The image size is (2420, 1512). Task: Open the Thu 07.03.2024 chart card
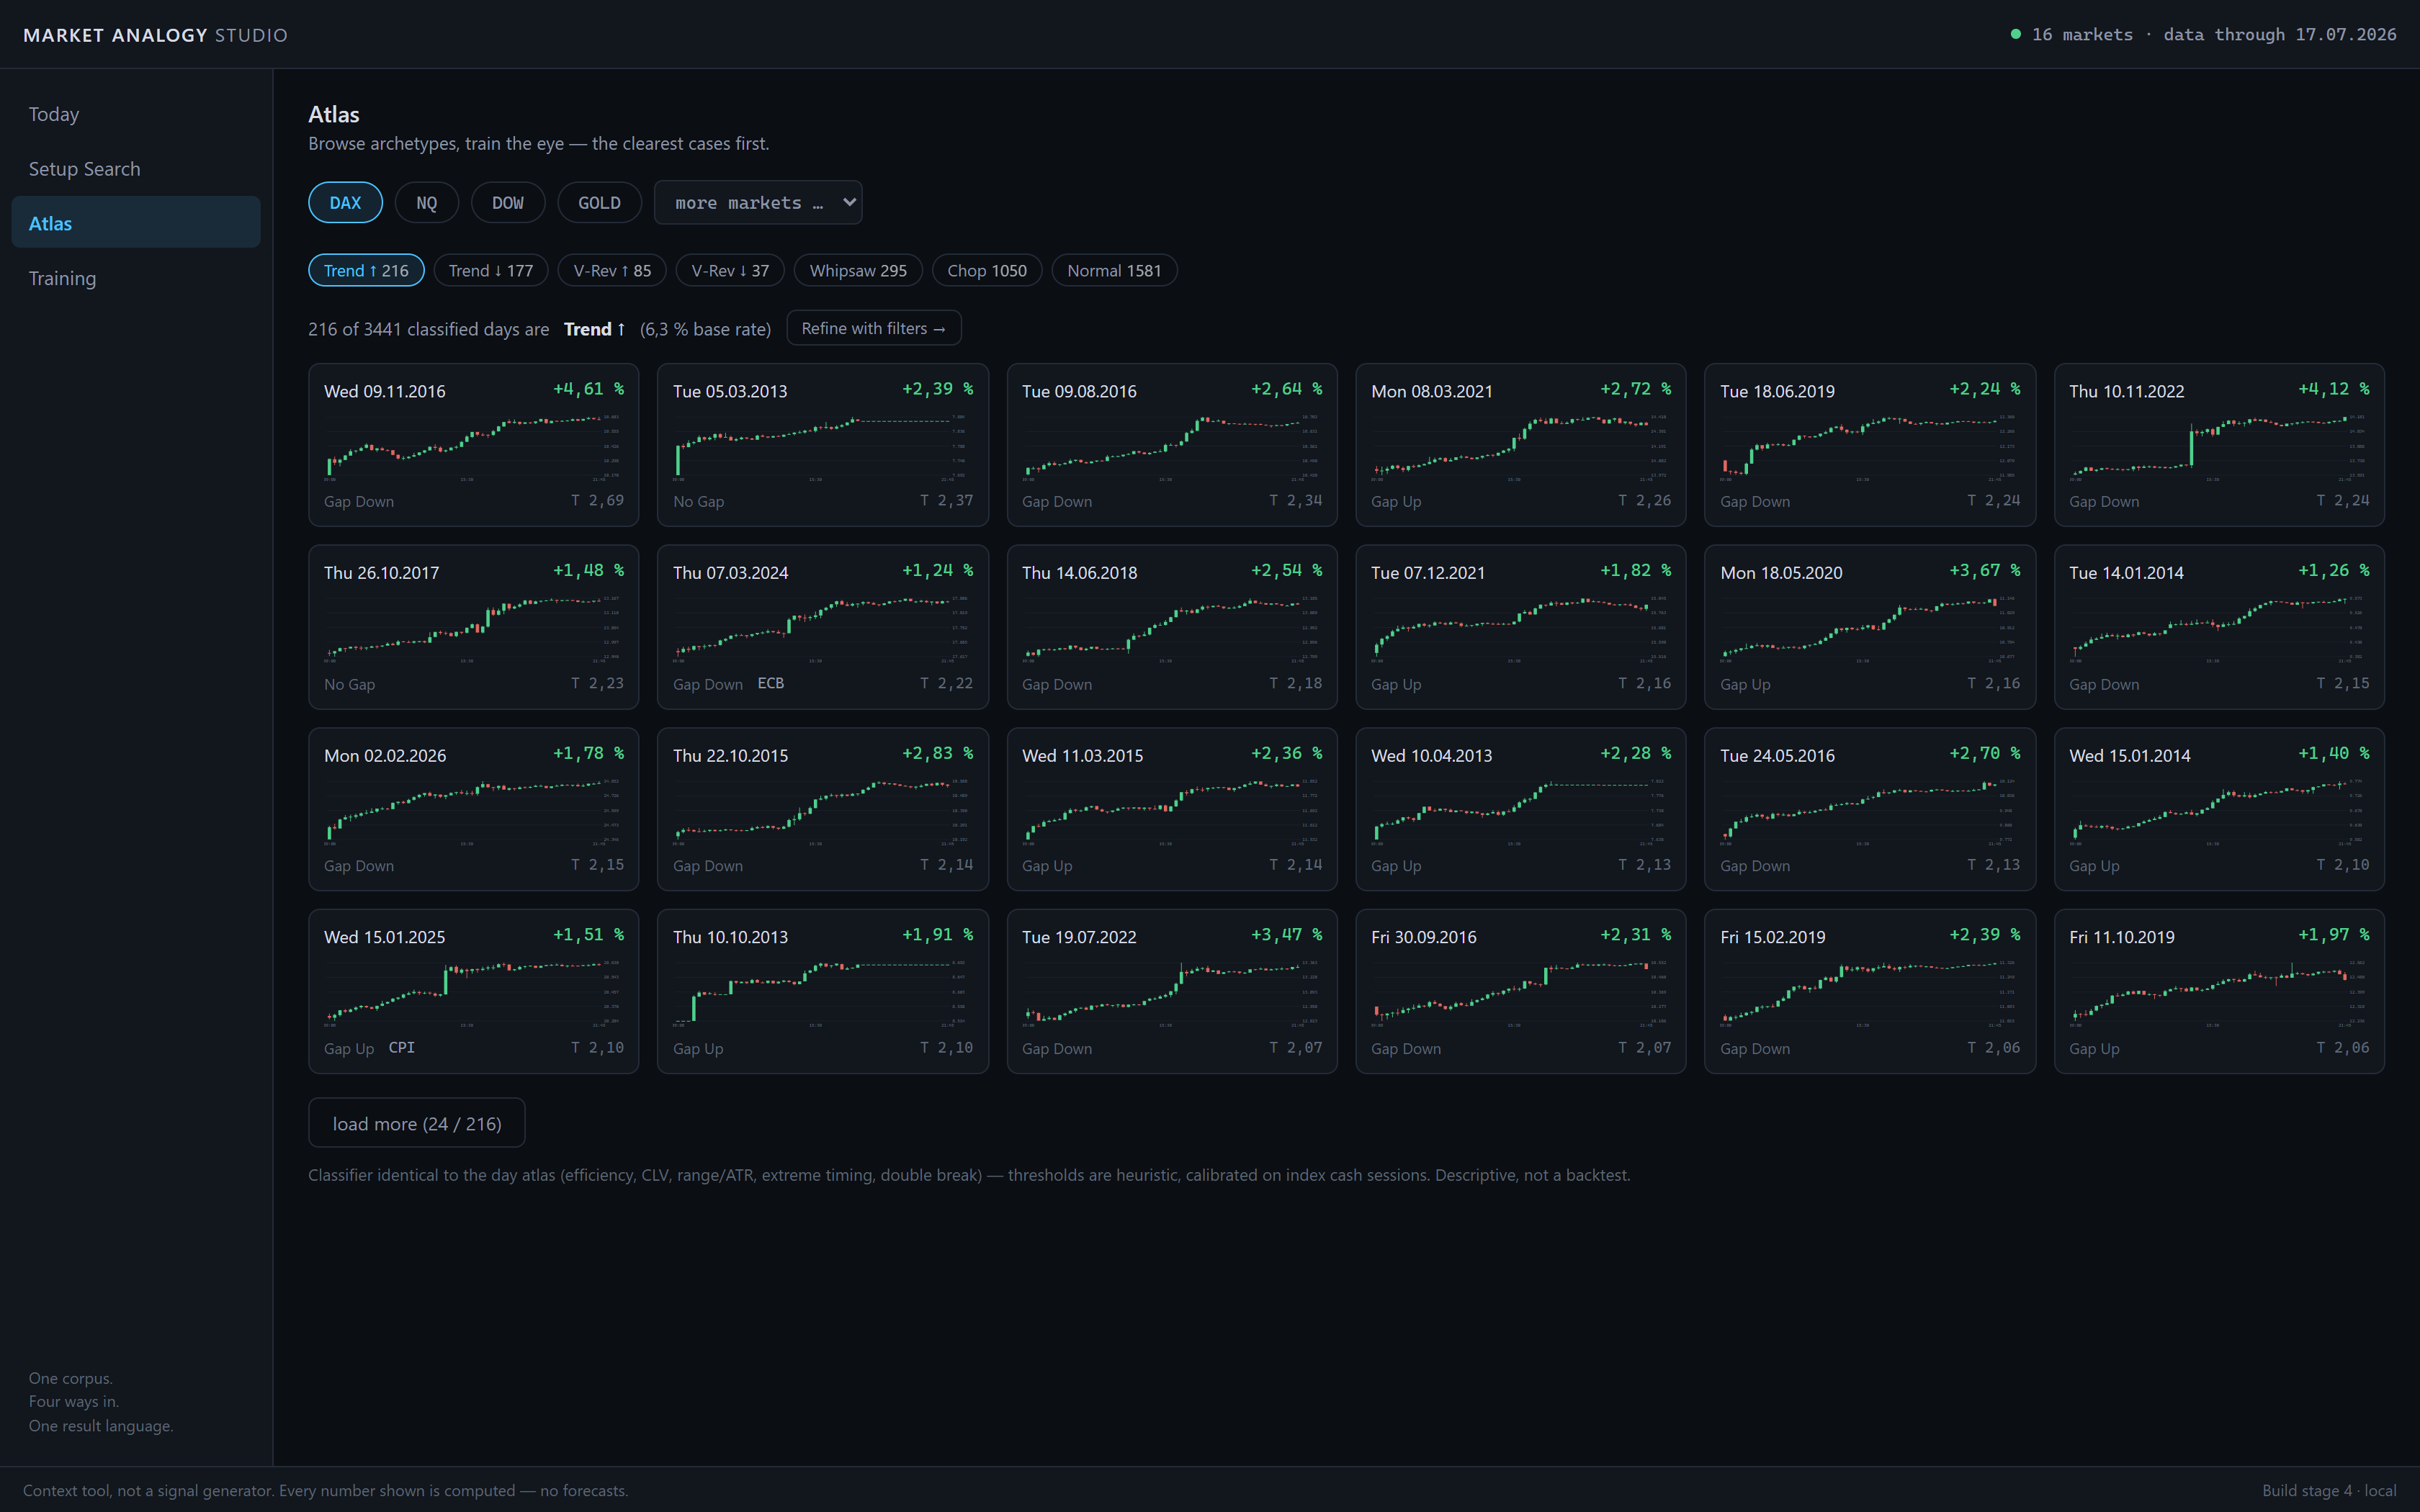823,627
